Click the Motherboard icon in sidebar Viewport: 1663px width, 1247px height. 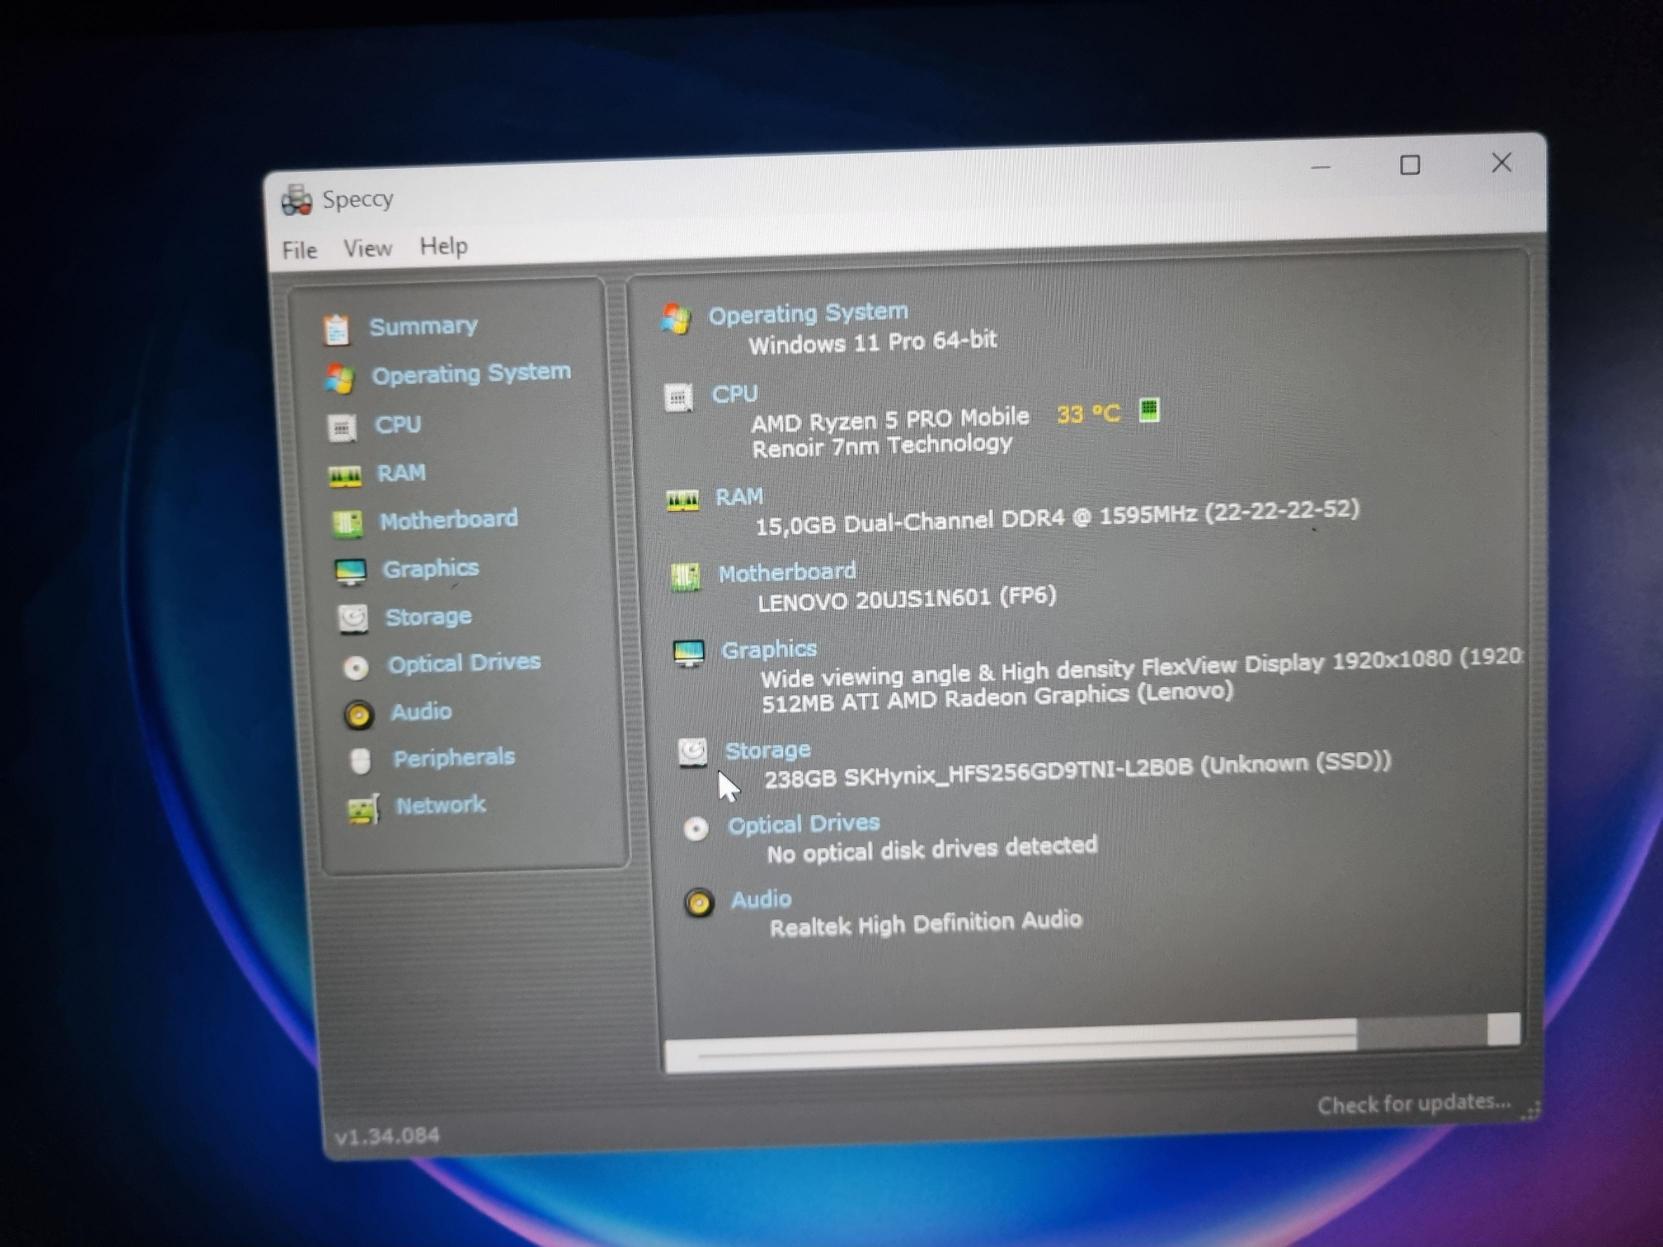click(x=347, y=523)
